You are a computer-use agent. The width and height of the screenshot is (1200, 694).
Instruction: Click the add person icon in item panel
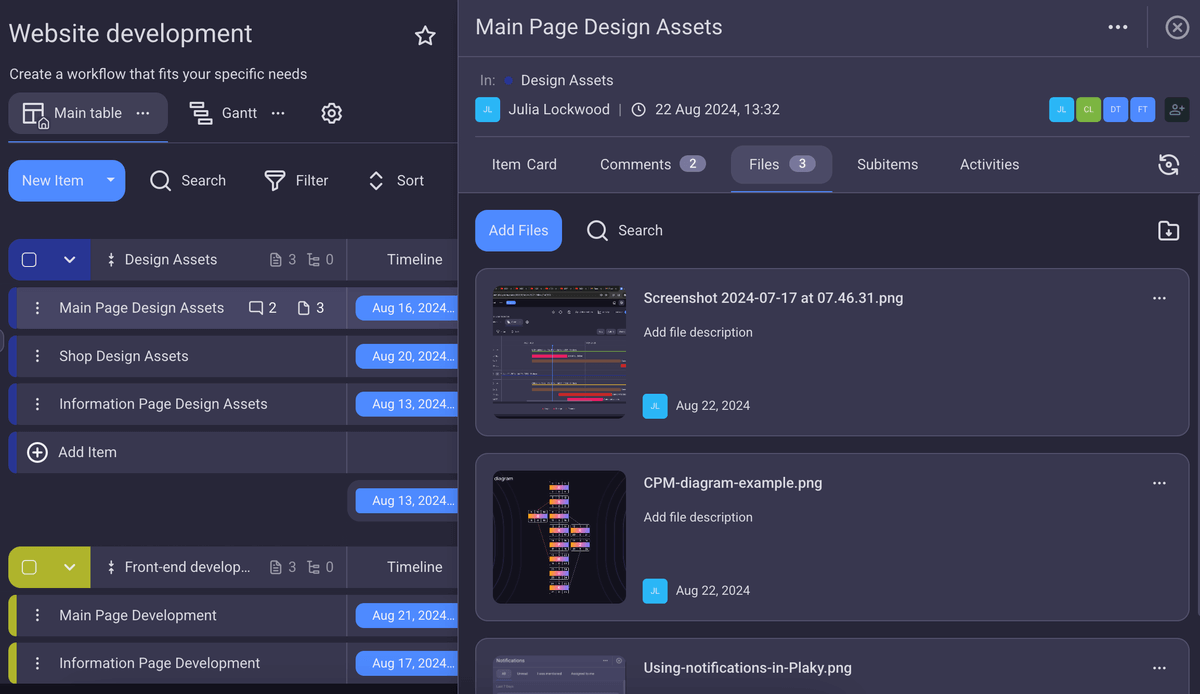coord(1176,110)
